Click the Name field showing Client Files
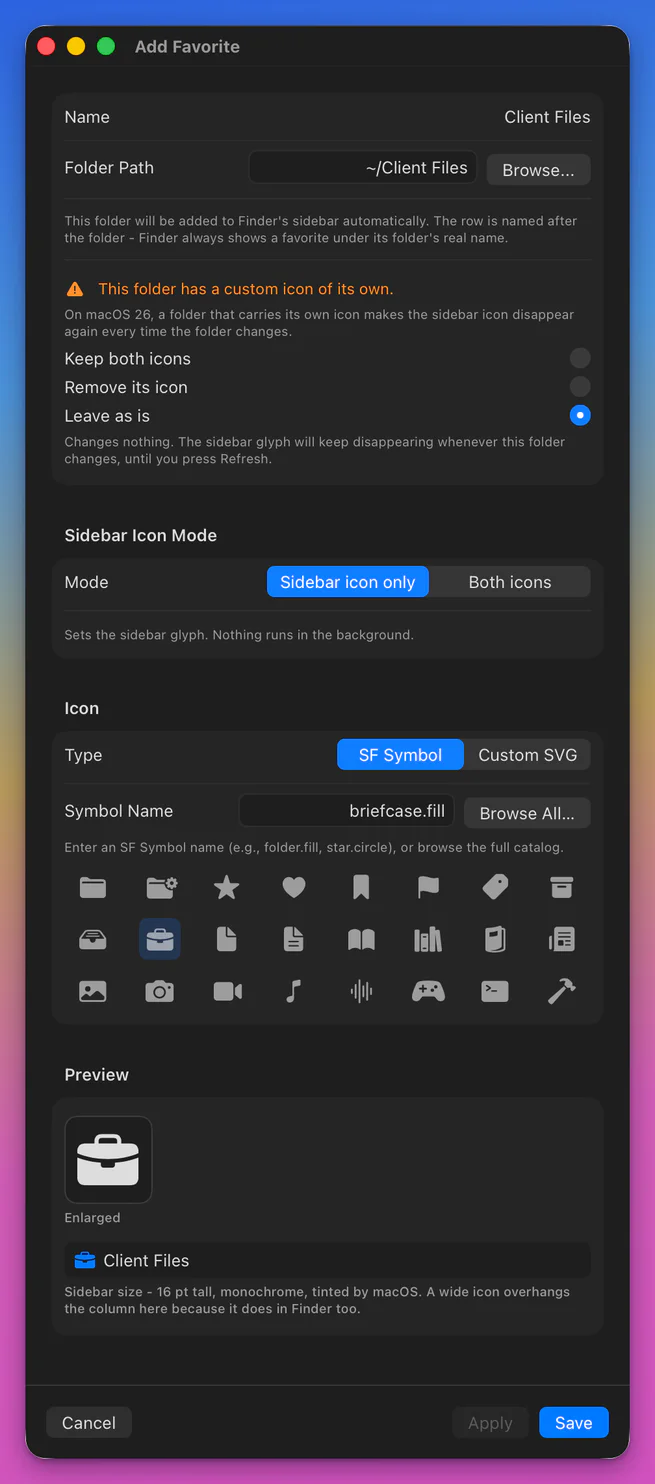 547,117
